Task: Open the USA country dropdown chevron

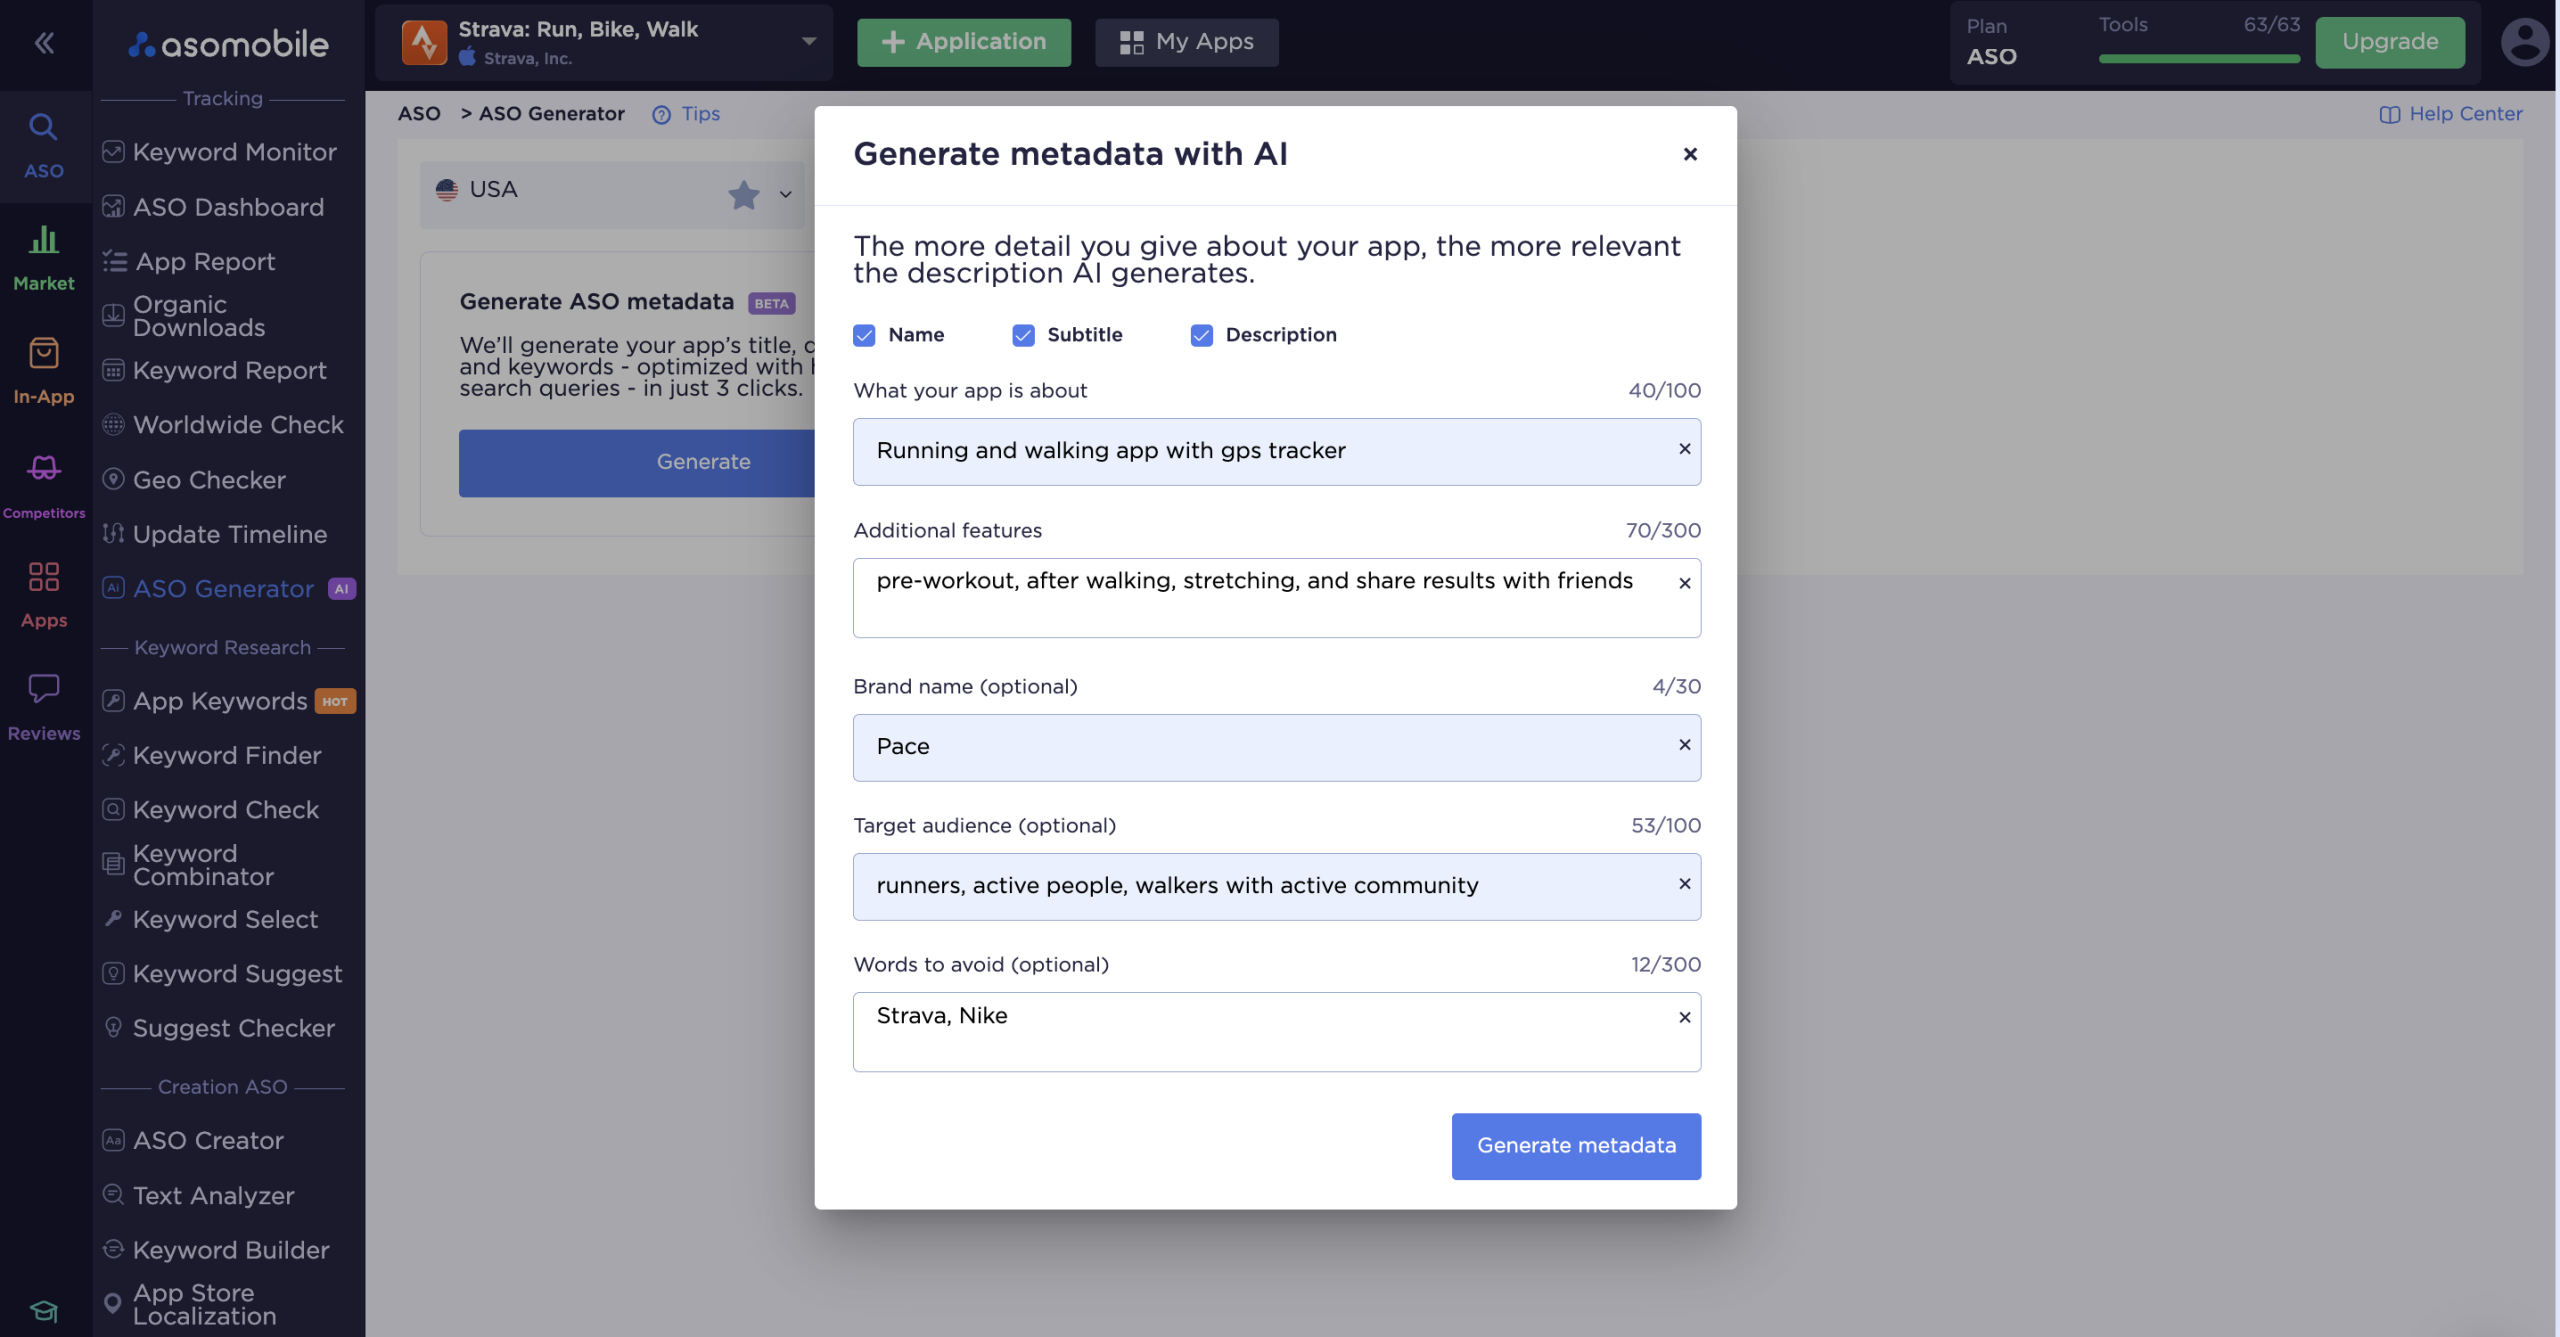Action: pos(785,195)
